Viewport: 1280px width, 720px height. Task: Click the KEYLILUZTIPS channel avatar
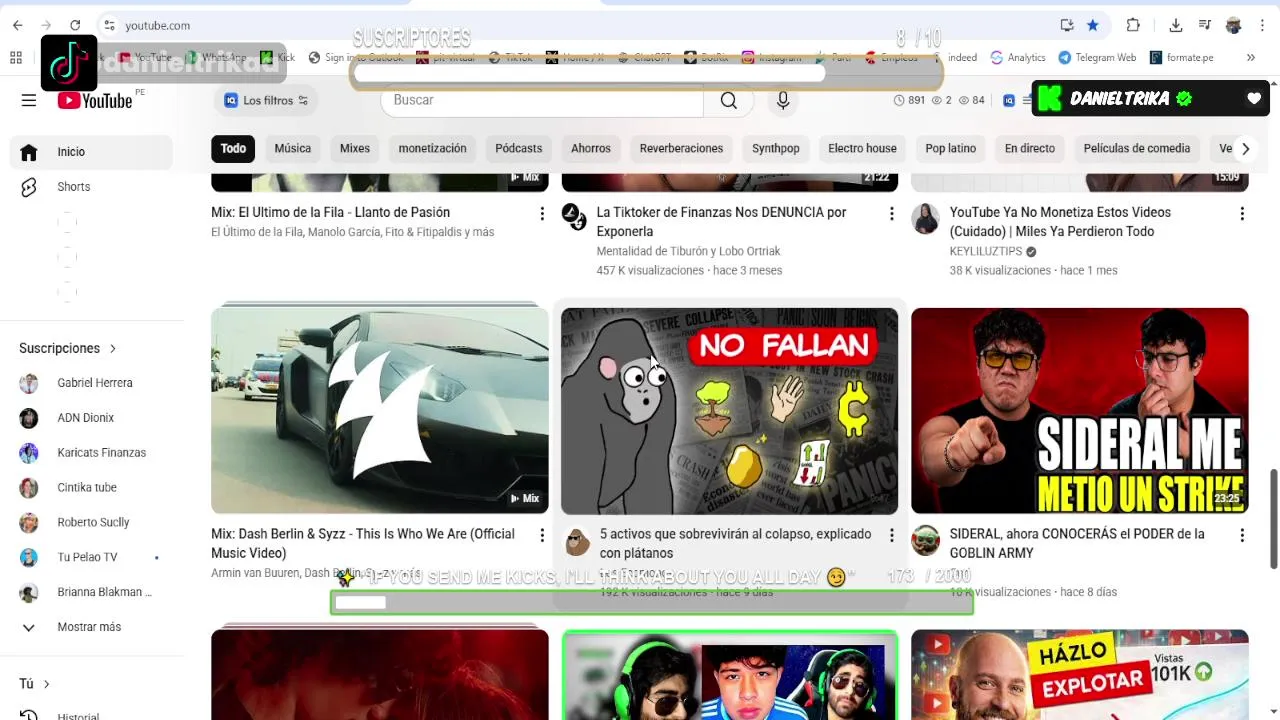pos(925,218)
